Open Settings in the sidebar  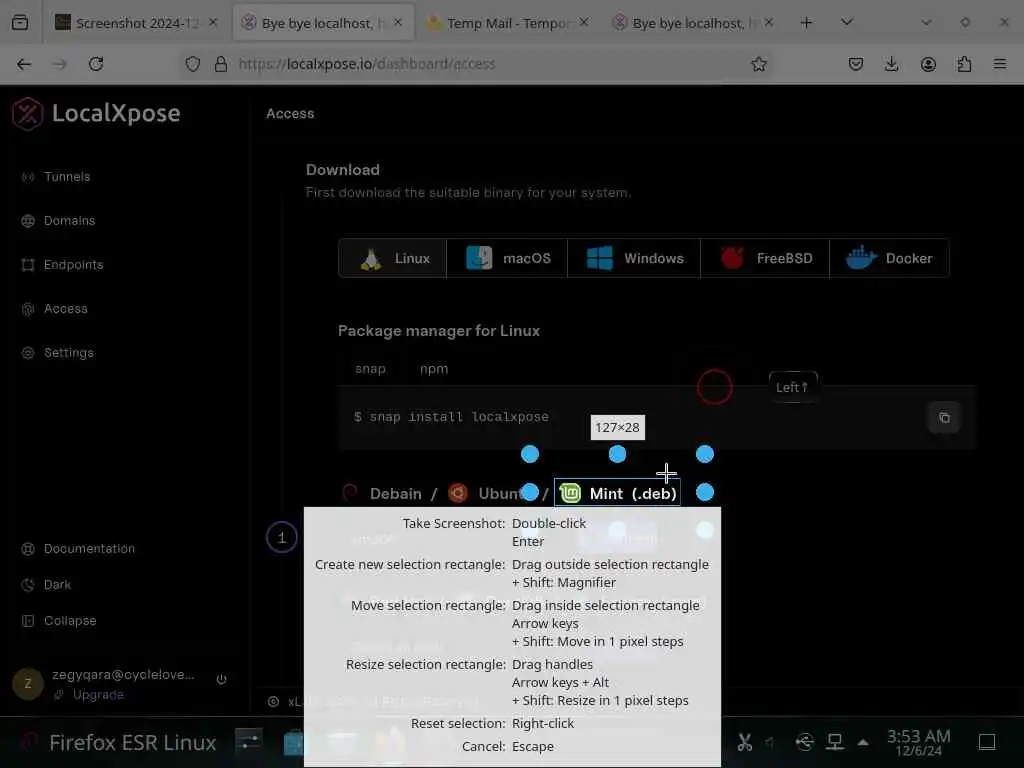click(x=69, y=353)
